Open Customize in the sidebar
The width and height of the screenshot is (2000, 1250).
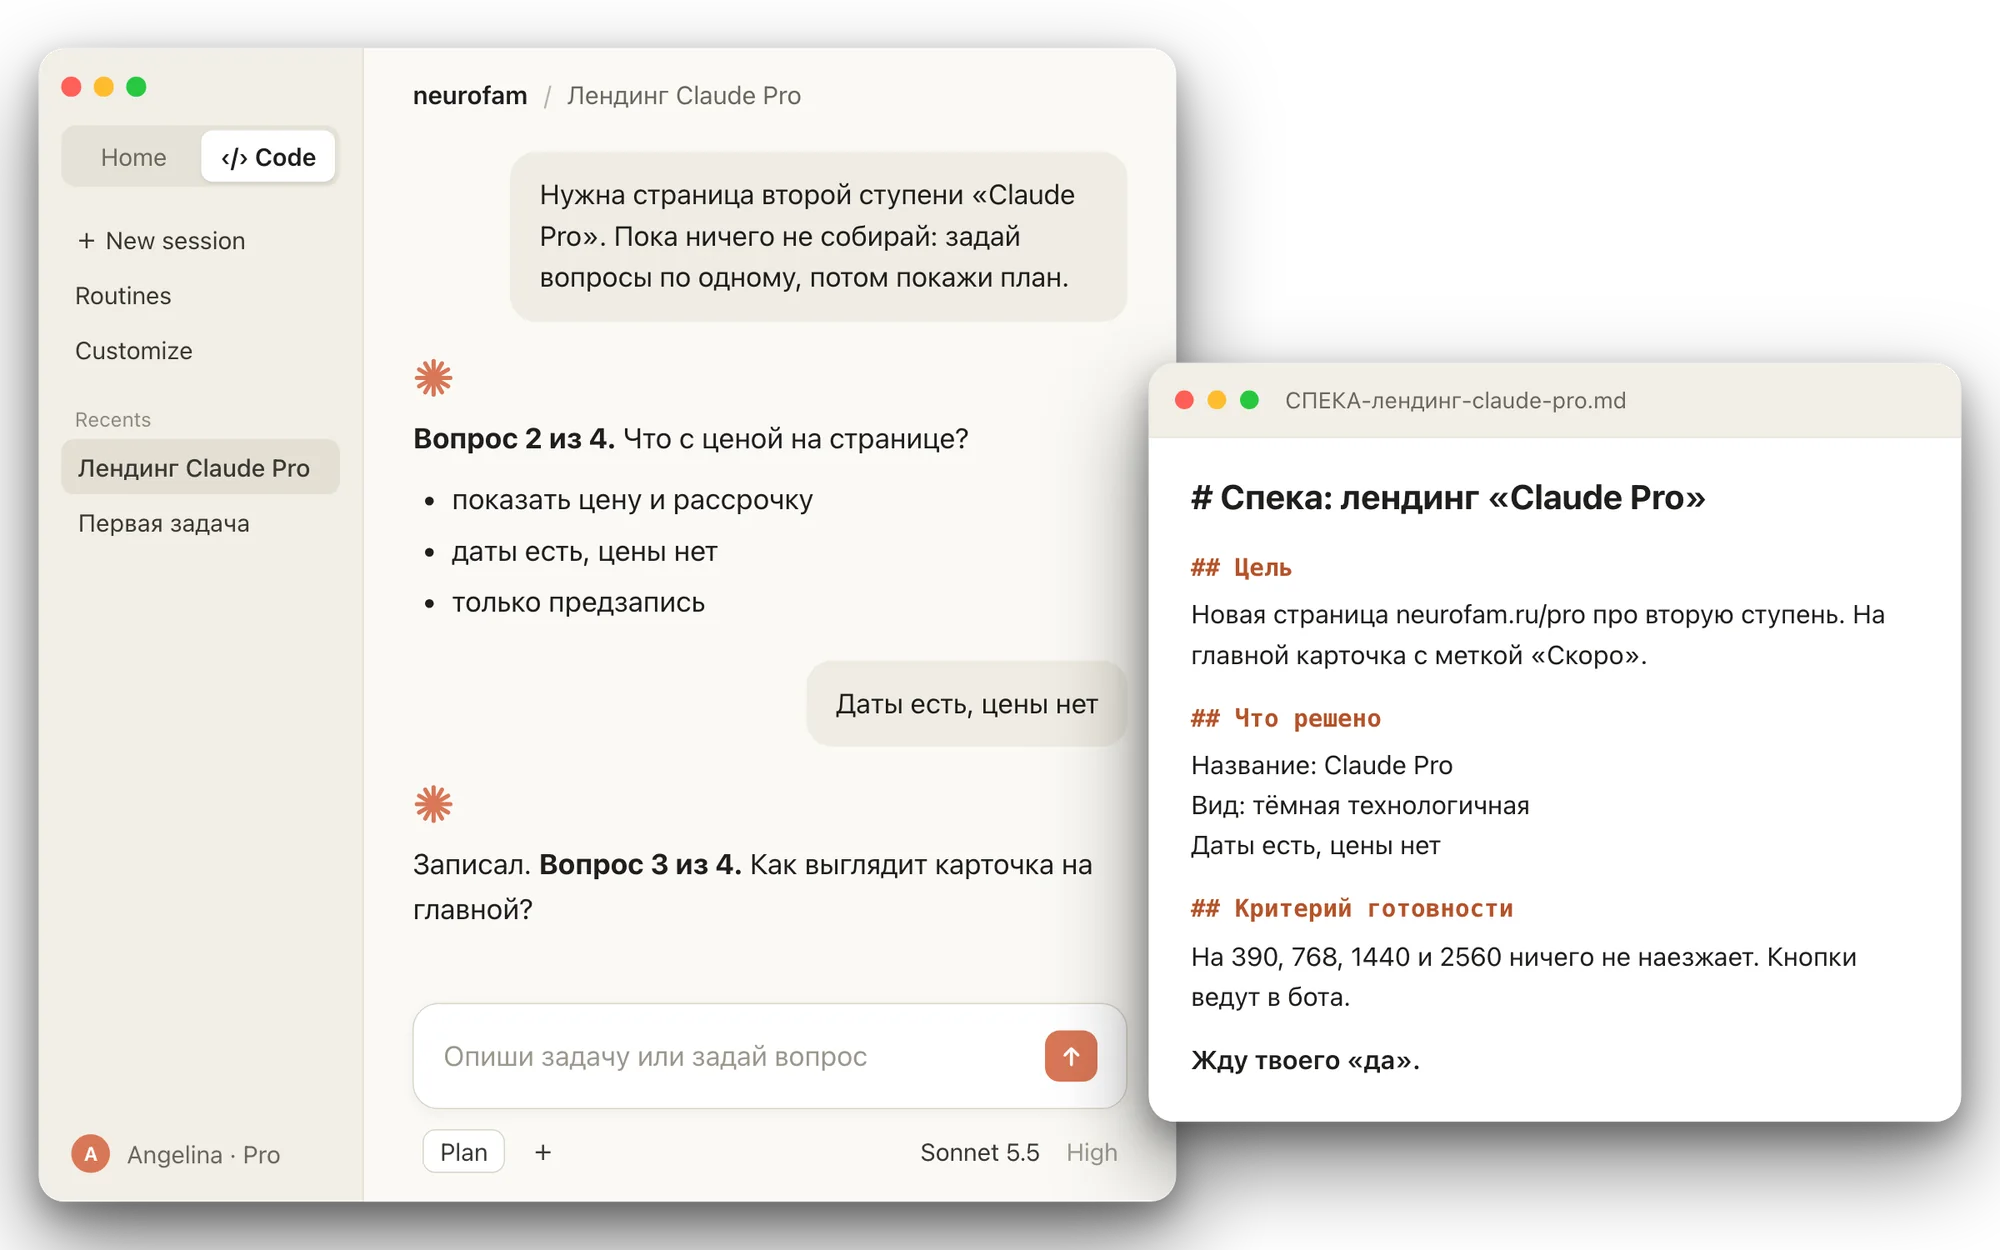point(134,351)
